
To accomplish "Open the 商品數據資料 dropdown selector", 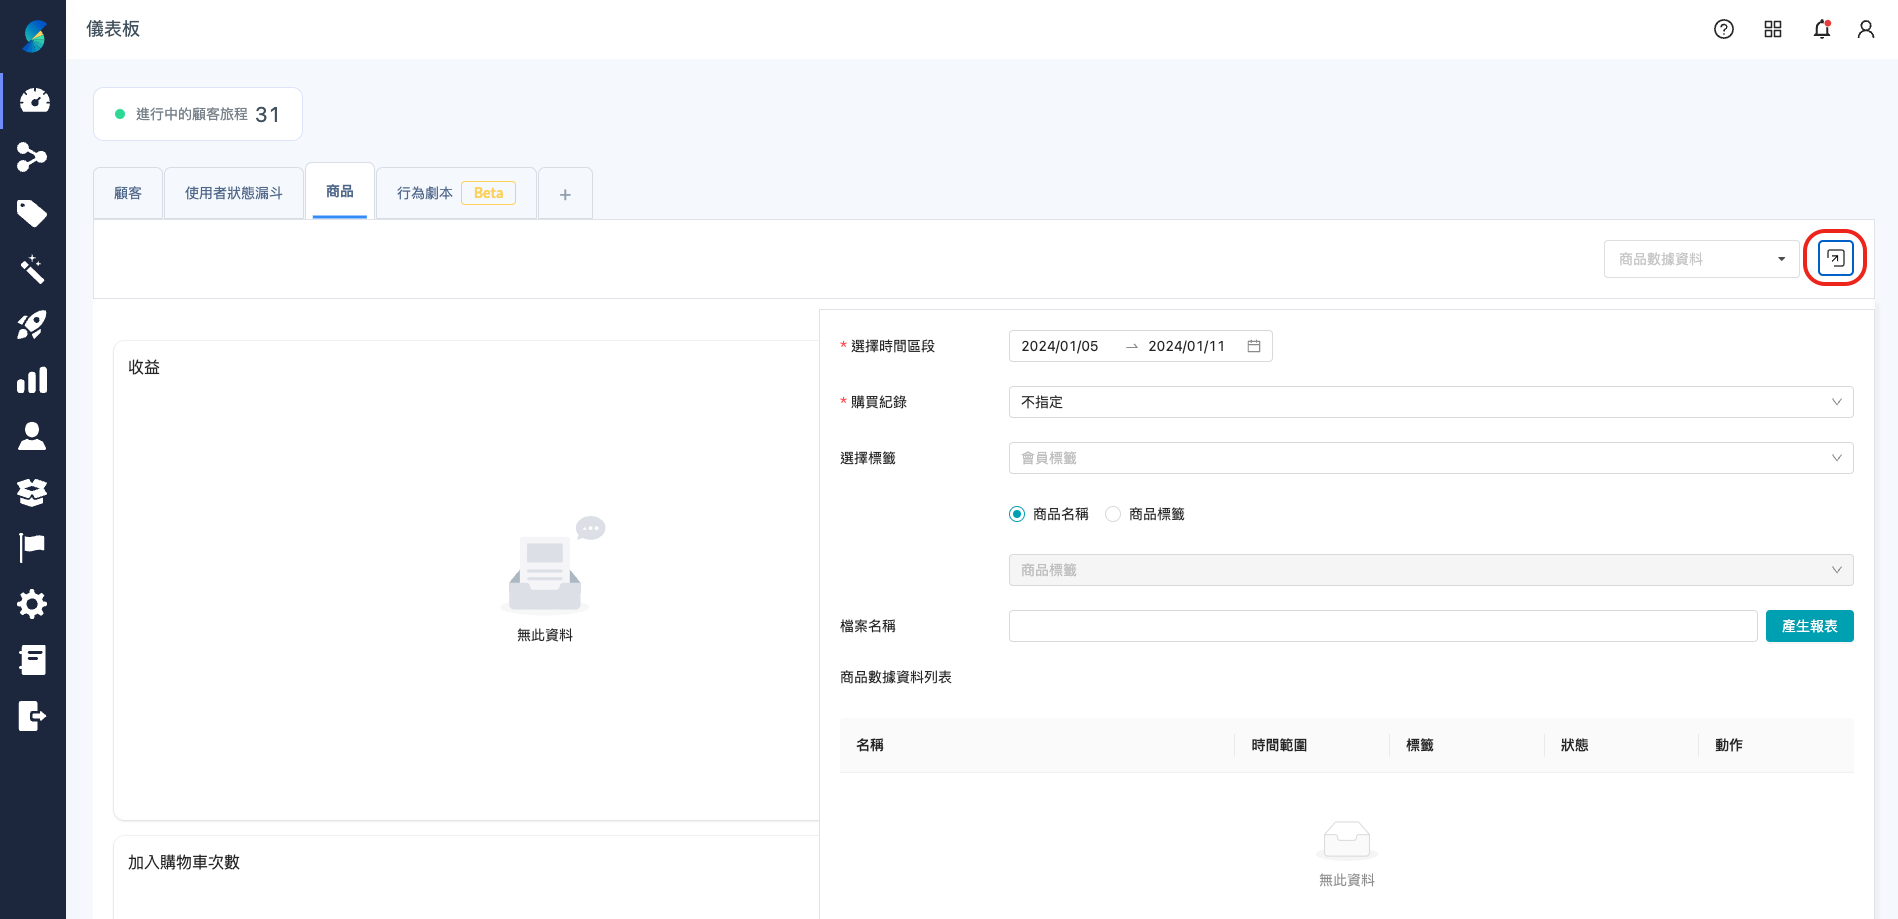I will pyautogui.click(x=1700, y=258).
